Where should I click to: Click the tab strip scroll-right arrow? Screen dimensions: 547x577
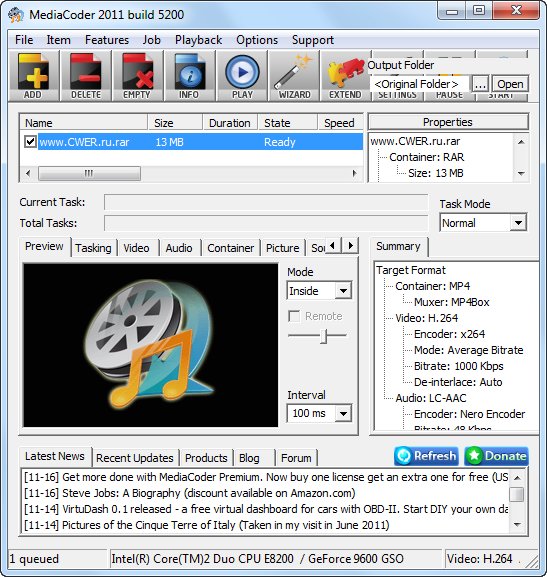pos(351,245)
